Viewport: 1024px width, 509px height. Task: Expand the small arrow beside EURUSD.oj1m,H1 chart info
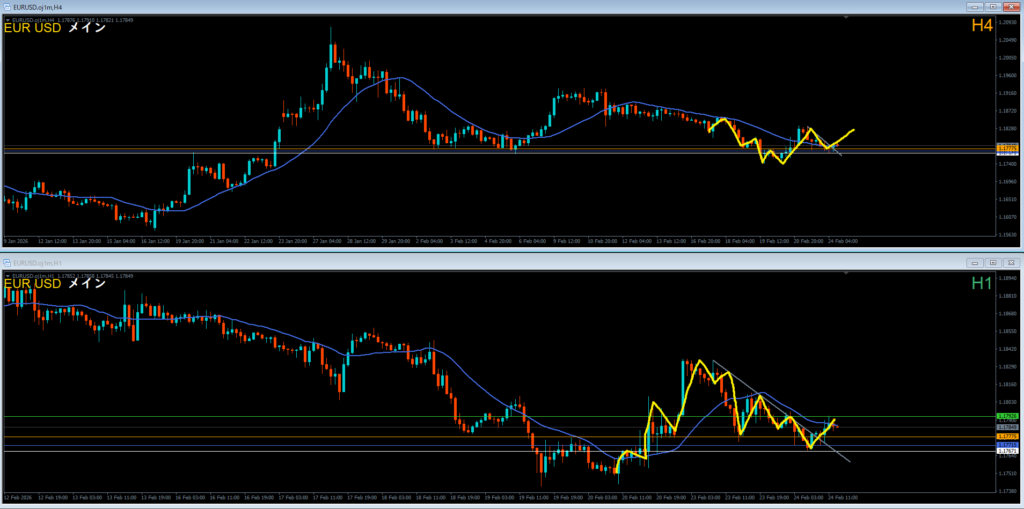(8, 275)
